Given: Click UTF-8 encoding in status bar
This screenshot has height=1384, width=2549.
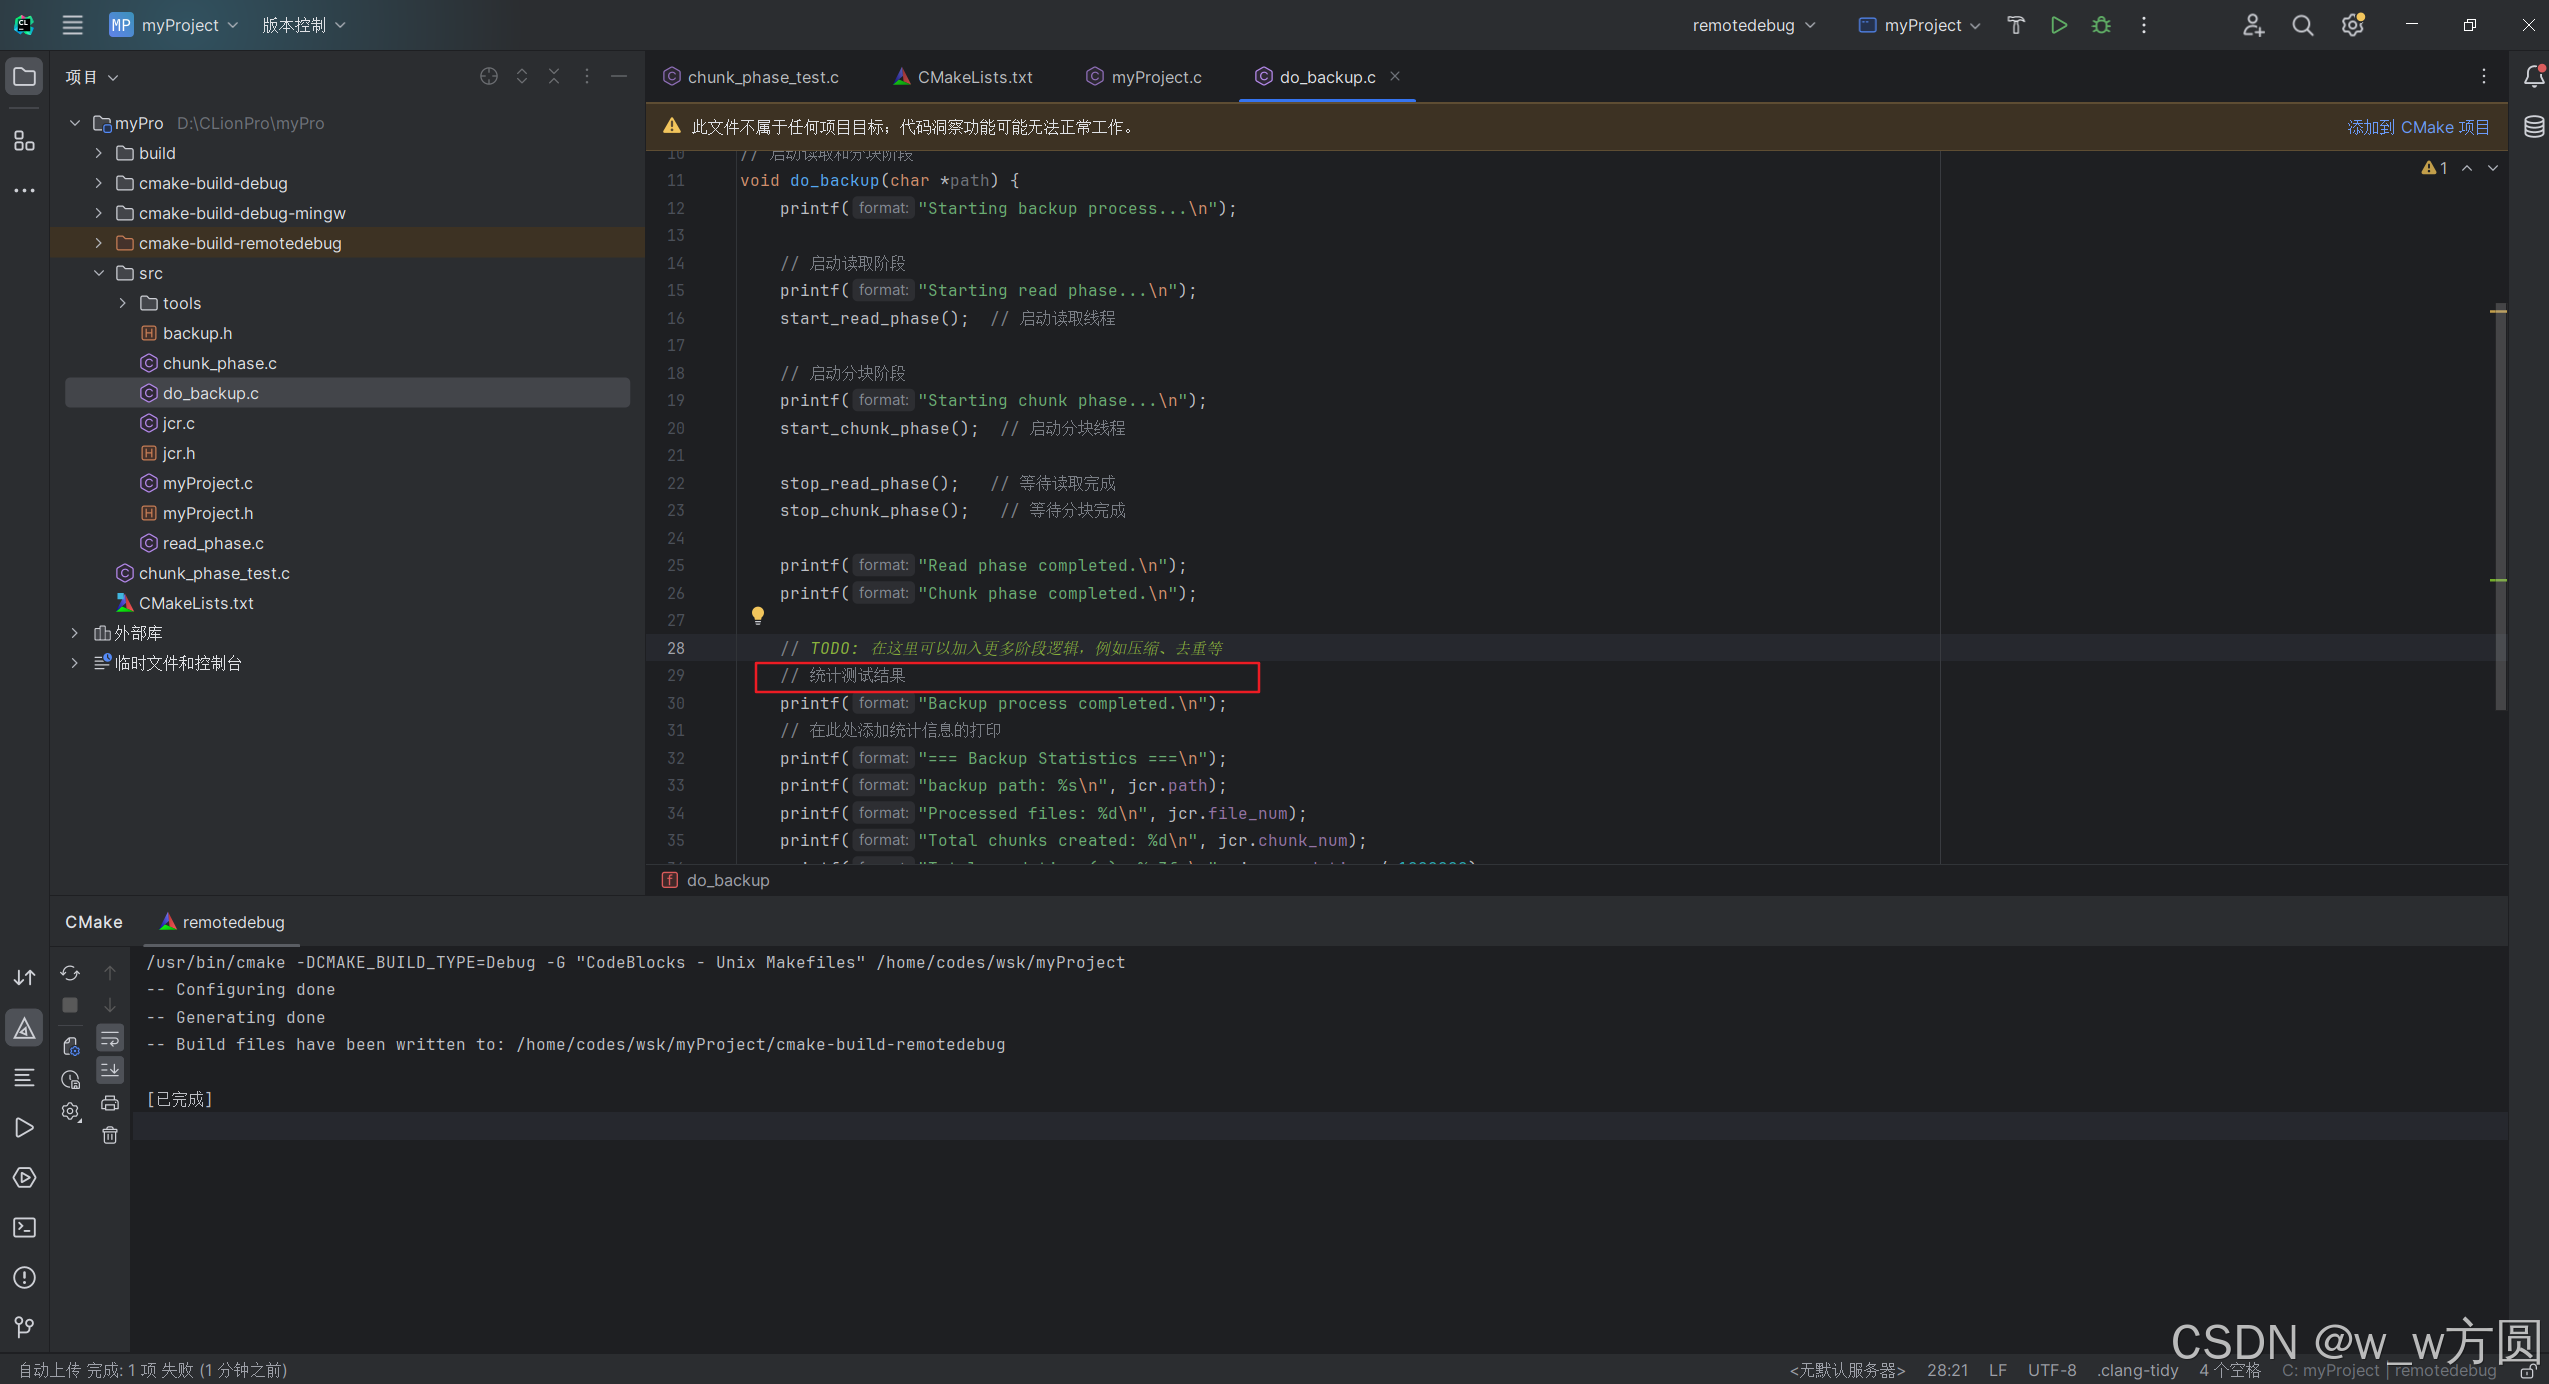Looking at the screenshot, I should point(2052,1370).
